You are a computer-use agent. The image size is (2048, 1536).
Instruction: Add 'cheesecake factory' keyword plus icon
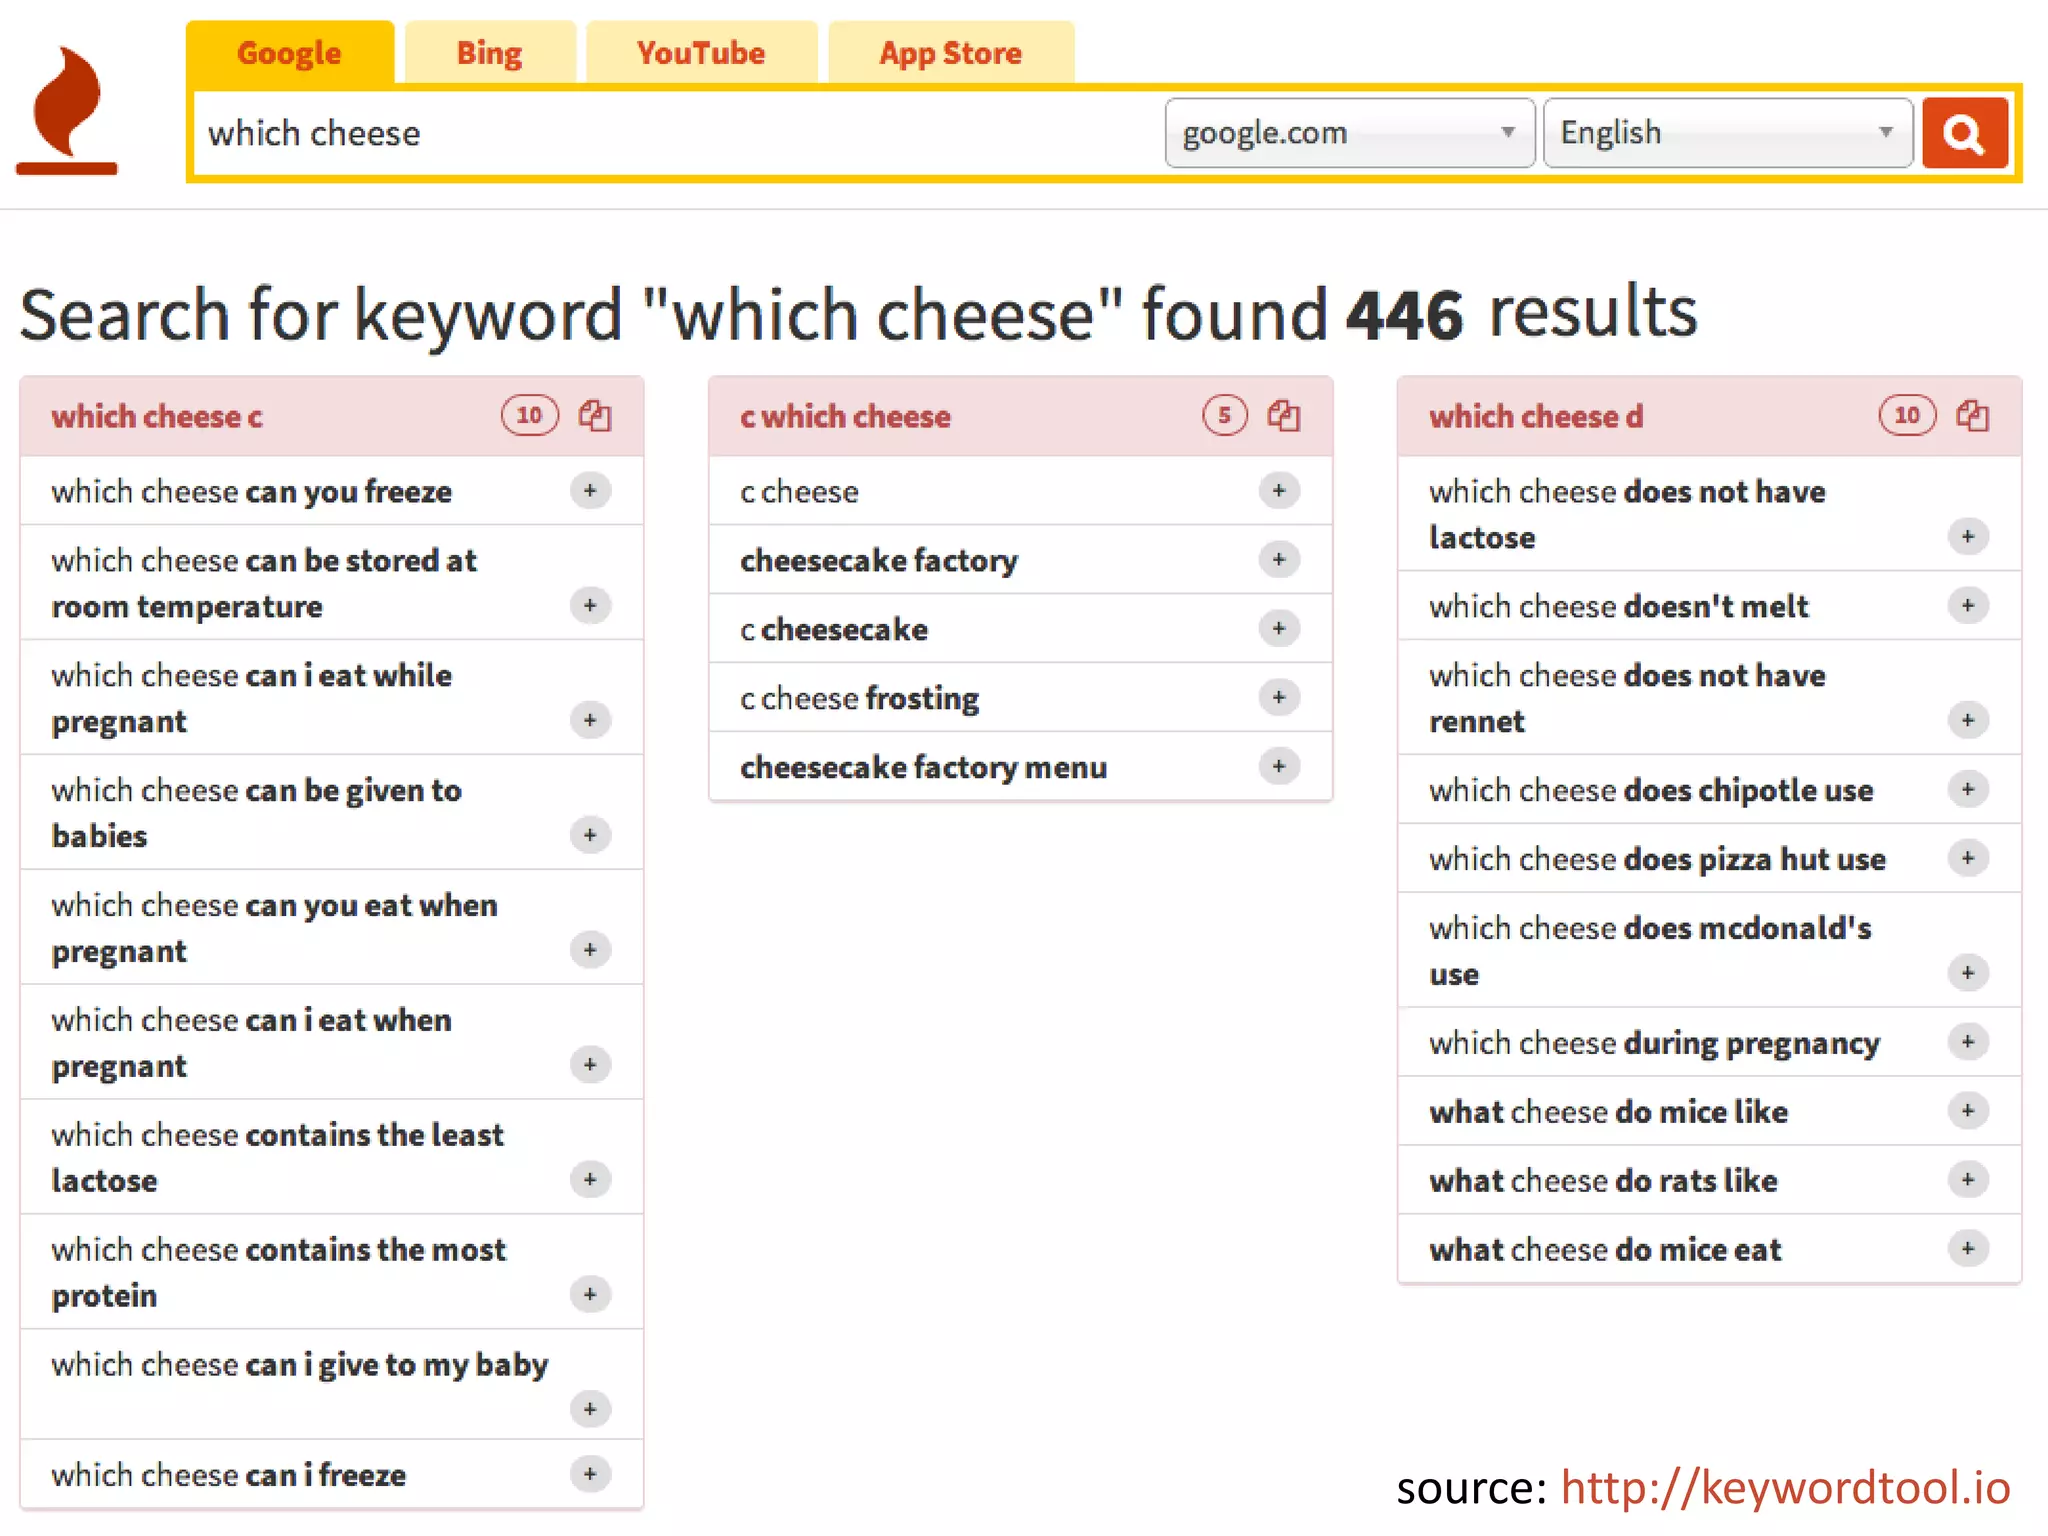tap(1278, 559)
